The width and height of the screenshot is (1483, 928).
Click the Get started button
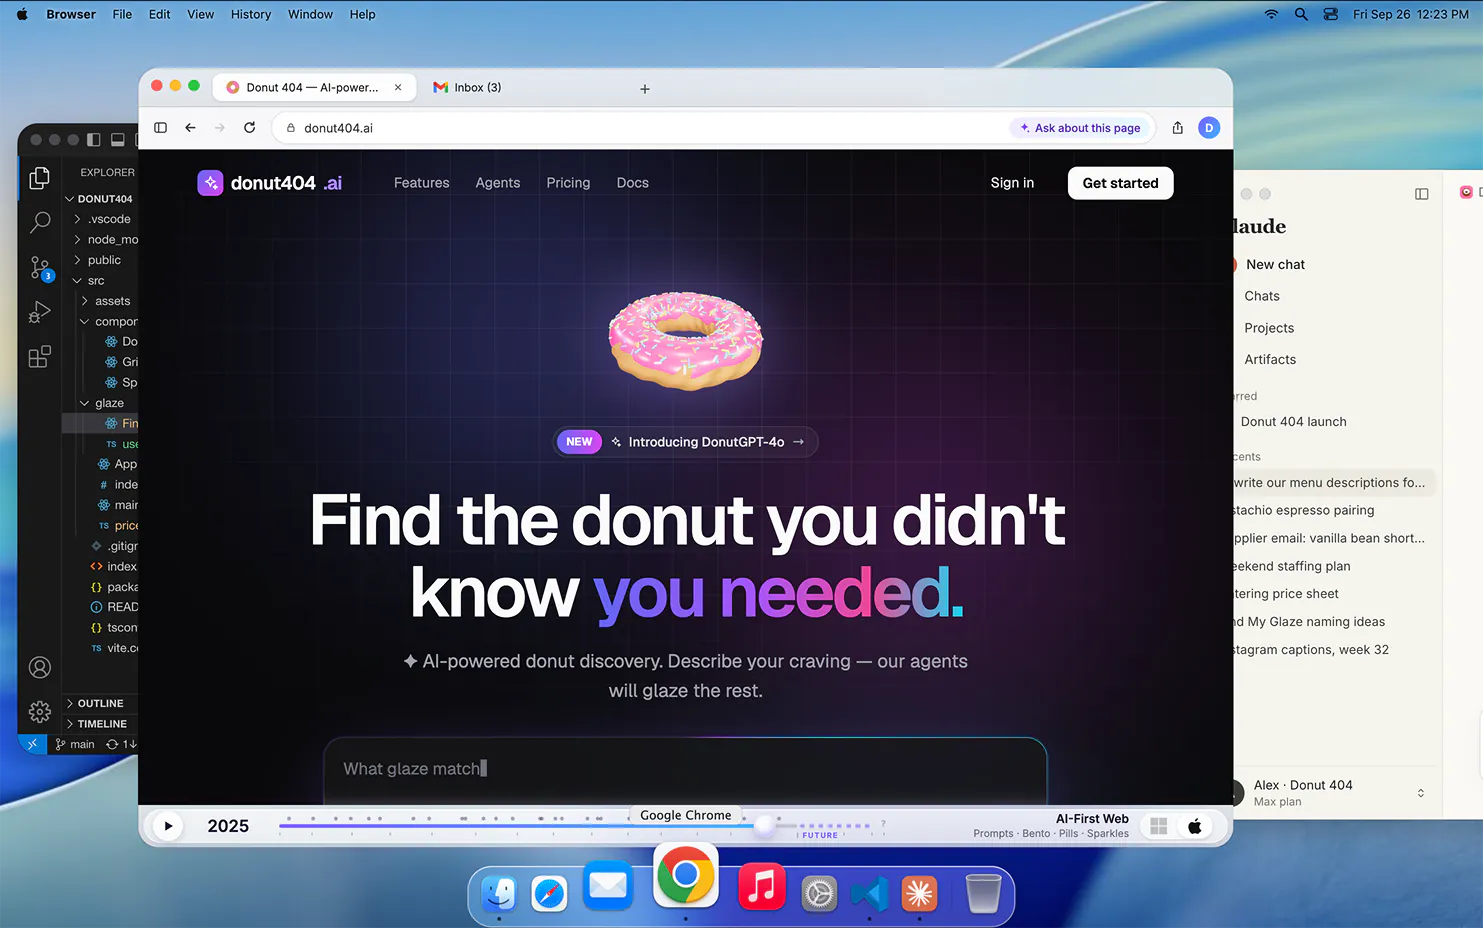coord(1121,183)
